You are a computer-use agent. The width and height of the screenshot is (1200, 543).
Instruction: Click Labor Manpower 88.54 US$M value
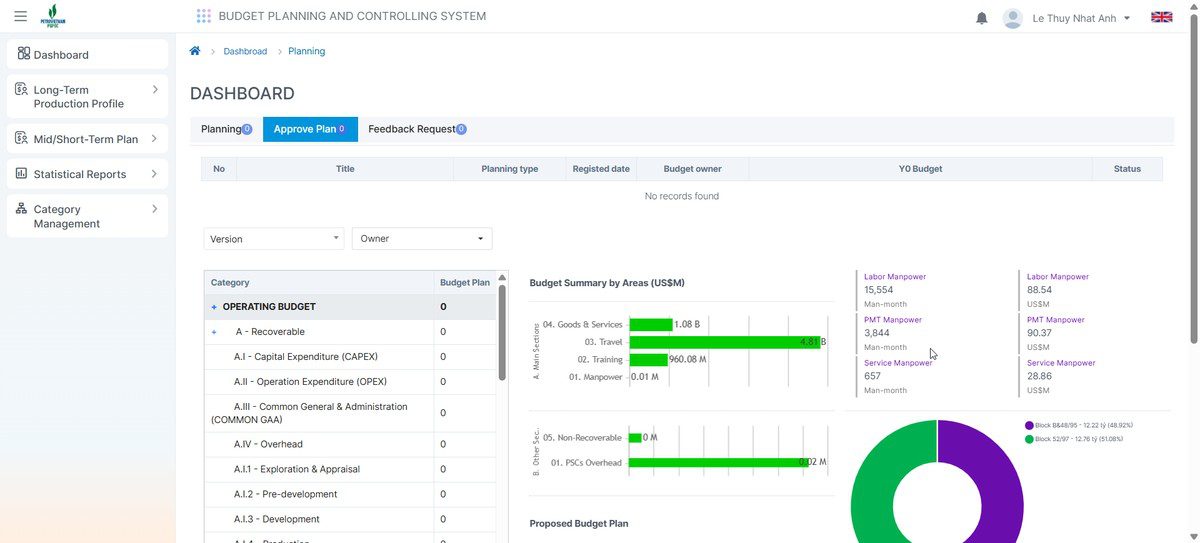(1039, 290)
